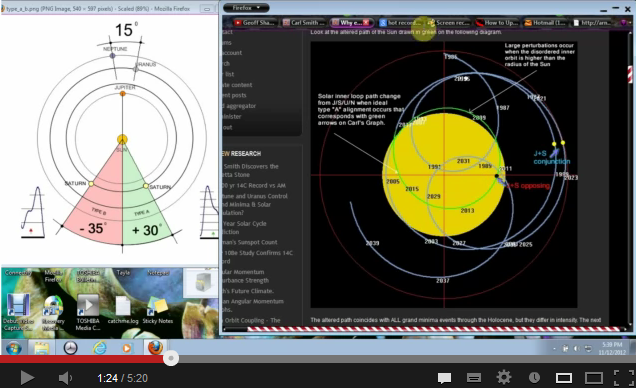Open video quality settings gear
Screen dimensions: 636x388
(x=504, y=378)
